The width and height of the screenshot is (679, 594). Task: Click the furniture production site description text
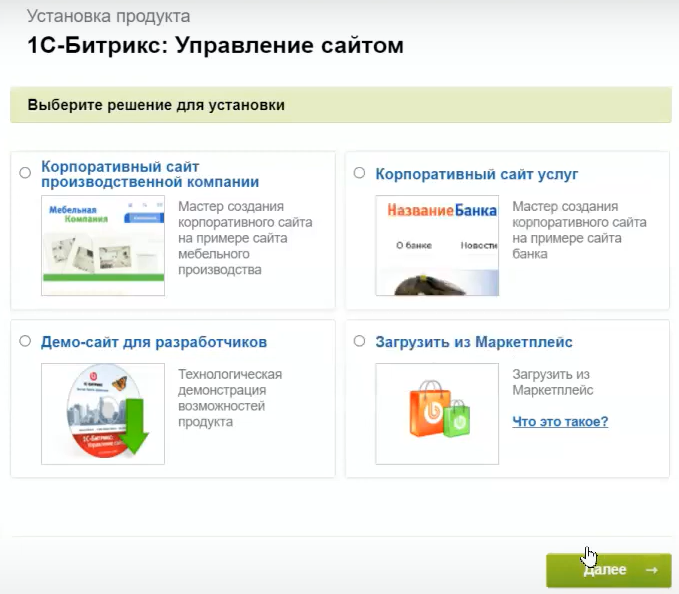[x=245, y=238]
